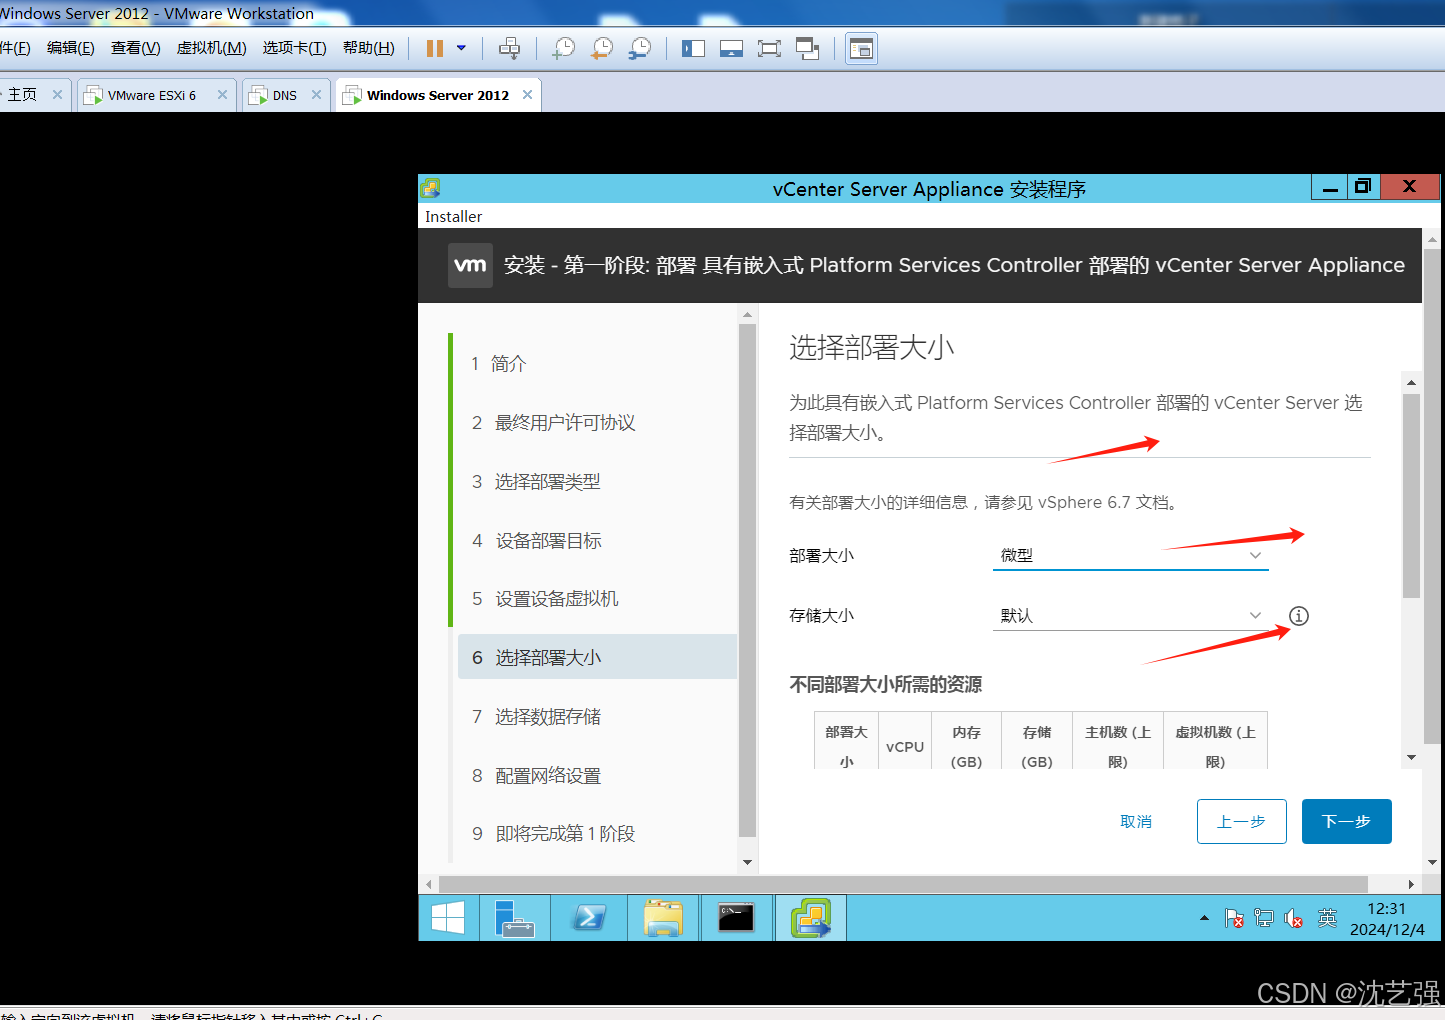
Task: Click the content pane scrollbar down arrow
Action: click(x=1411, y=757)
